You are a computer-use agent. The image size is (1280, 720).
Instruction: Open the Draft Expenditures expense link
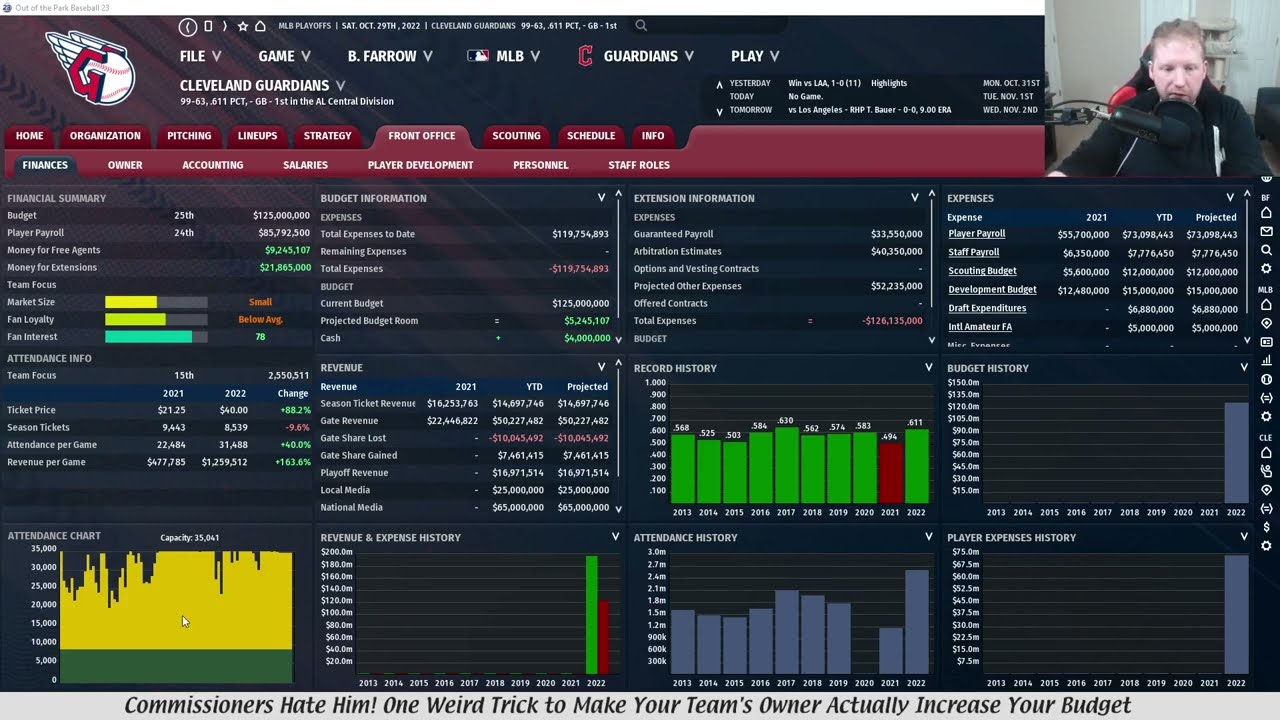click(987, 309)
